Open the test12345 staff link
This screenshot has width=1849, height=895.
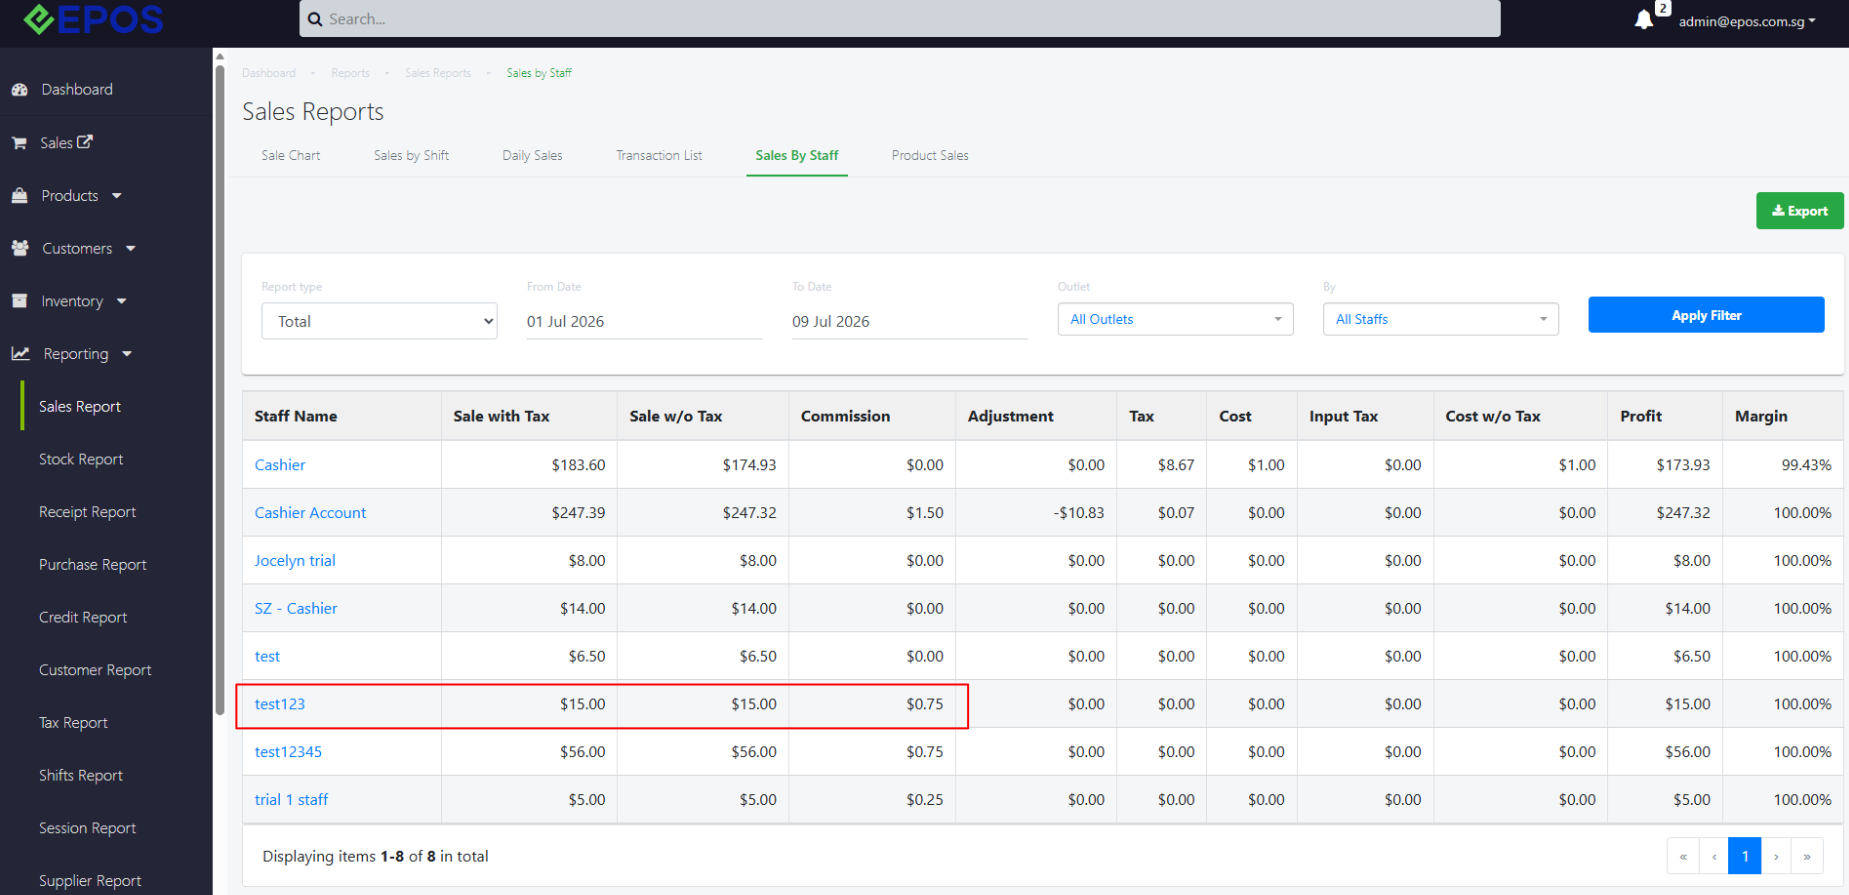pyautogui.click(x=288, y=752)
